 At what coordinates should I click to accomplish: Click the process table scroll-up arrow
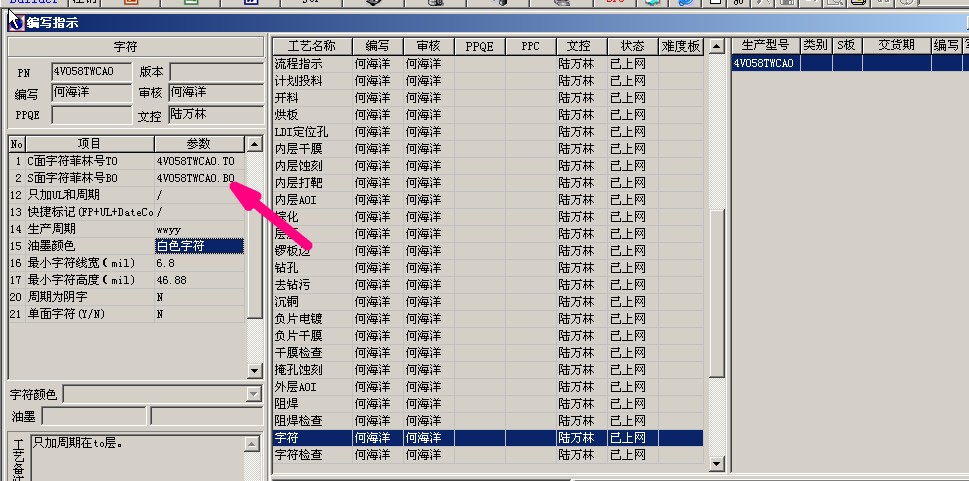point(716,46)
